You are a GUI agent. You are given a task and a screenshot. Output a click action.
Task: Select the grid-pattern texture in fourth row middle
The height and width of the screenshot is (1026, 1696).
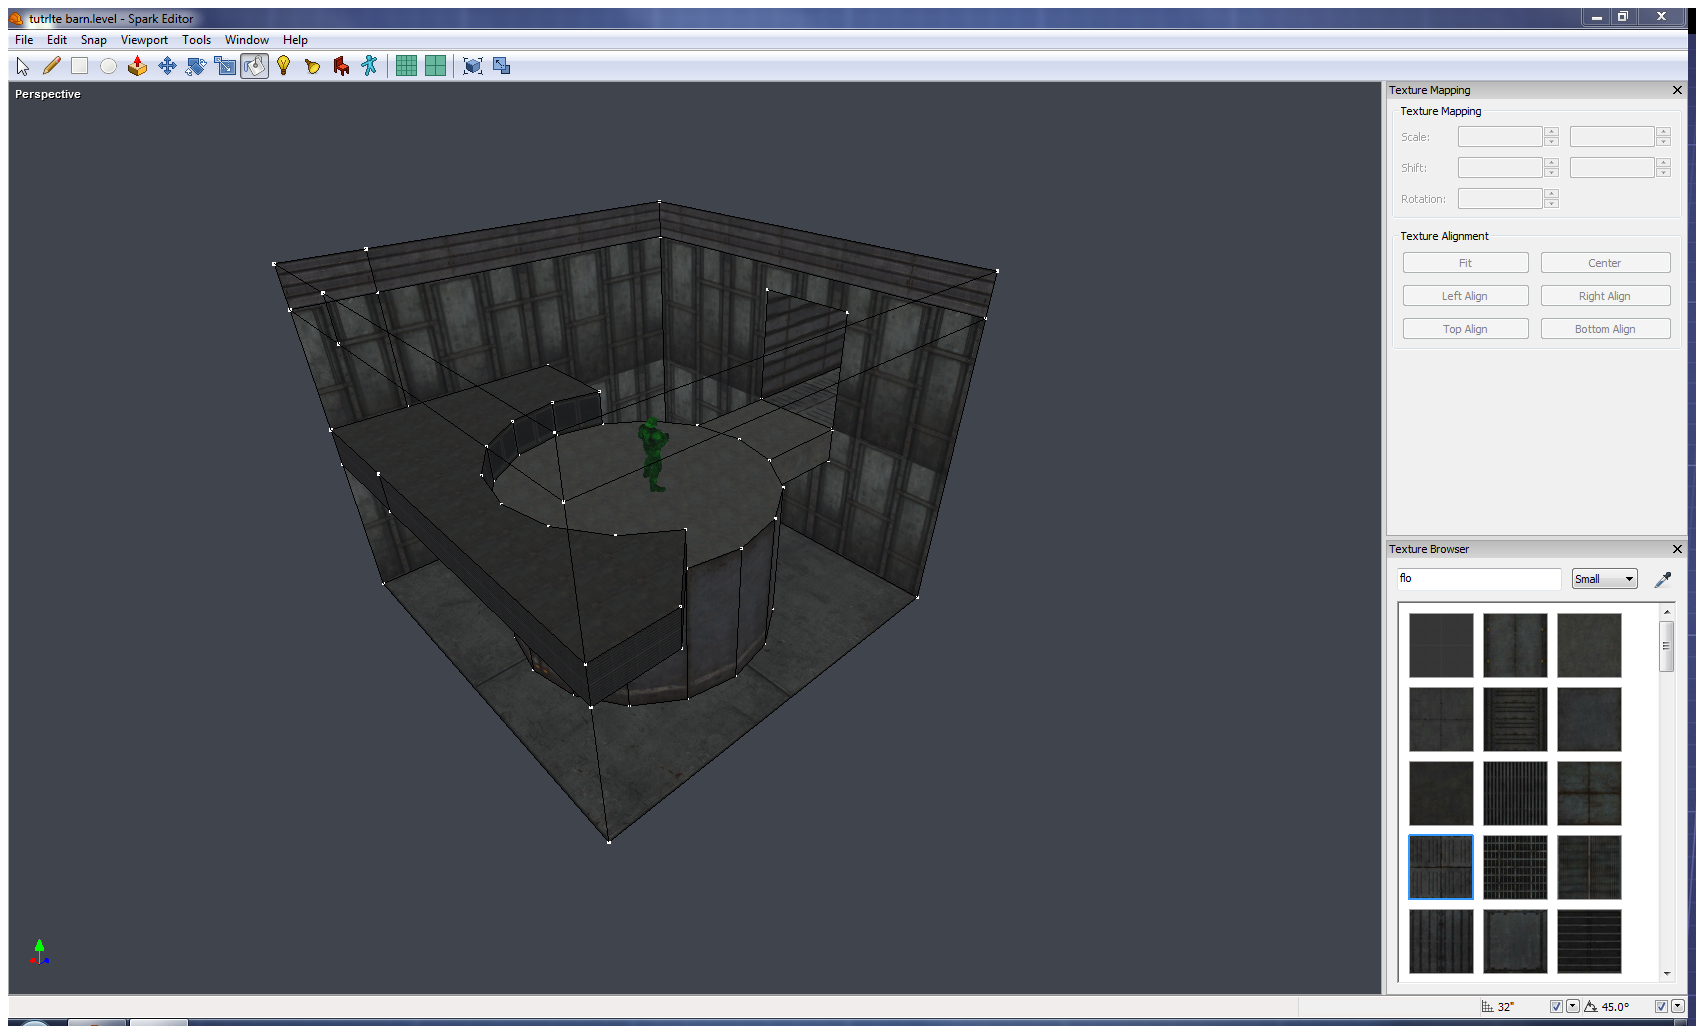click(1515, 867)
